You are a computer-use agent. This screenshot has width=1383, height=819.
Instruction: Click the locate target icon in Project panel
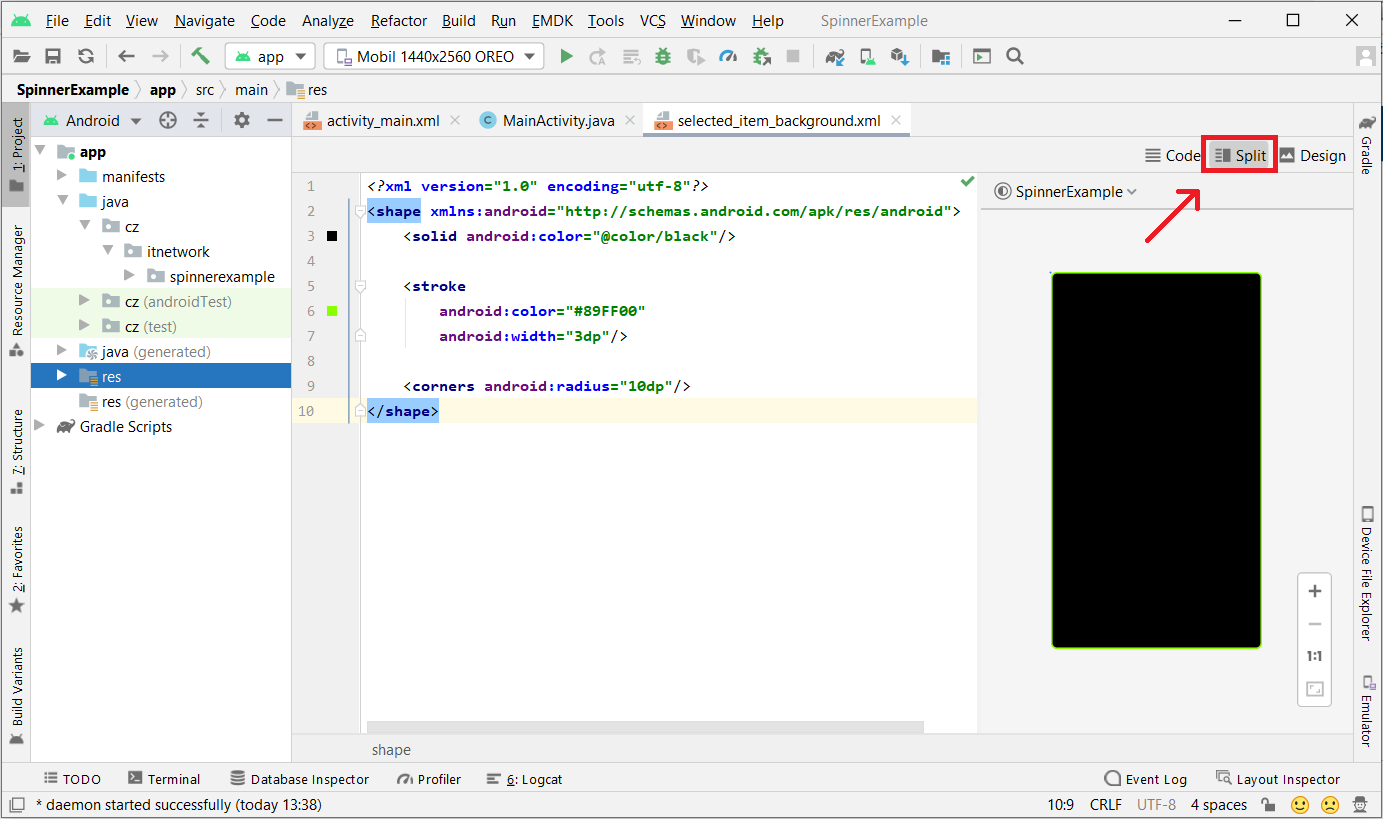tap(168, 121)
